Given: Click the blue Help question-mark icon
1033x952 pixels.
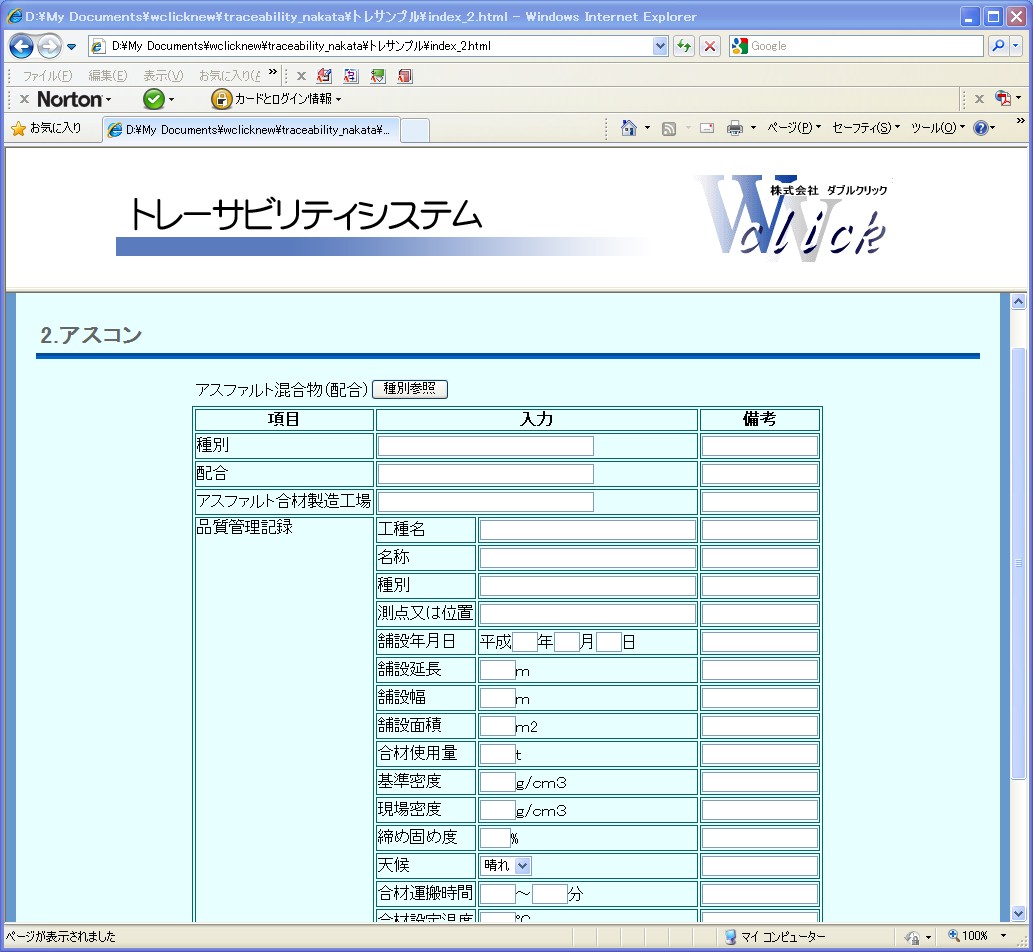Looking at the screenshot, I should (x=980, y=128).
